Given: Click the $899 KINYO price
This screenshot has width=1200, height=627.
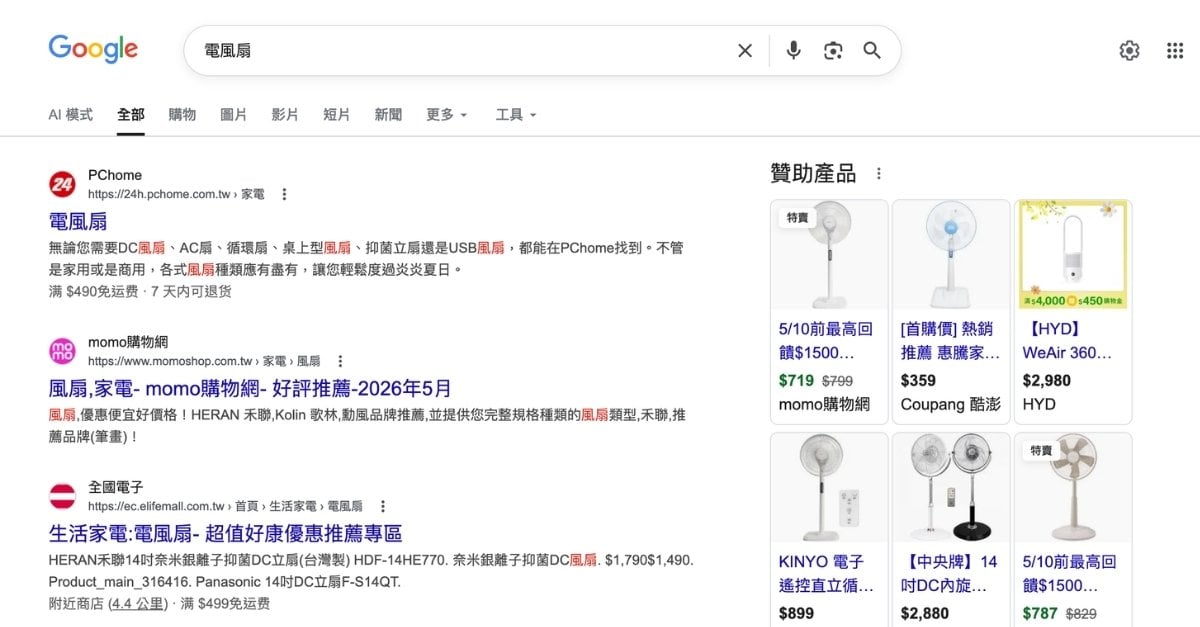Looking at the screenshot, I should coord(796,613).
